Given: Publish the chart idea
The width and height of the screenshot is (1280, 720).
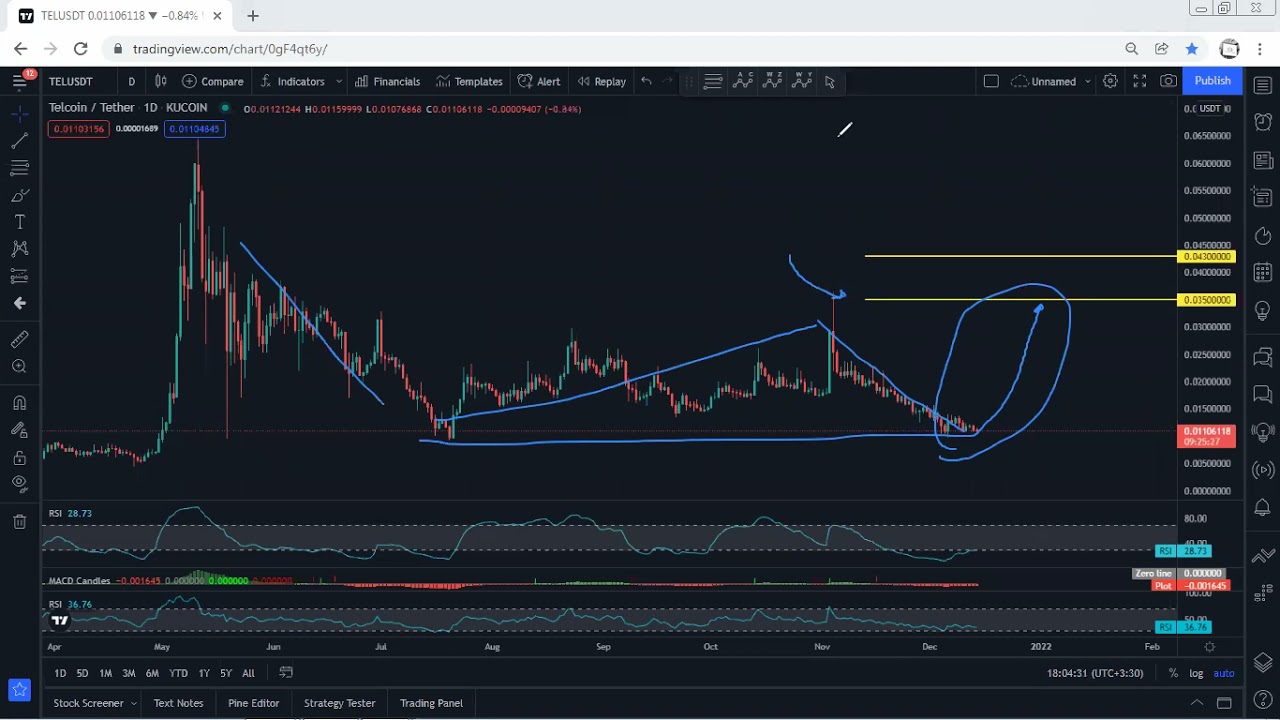Looking at the screenshot, I should (x=1212, y=81).
